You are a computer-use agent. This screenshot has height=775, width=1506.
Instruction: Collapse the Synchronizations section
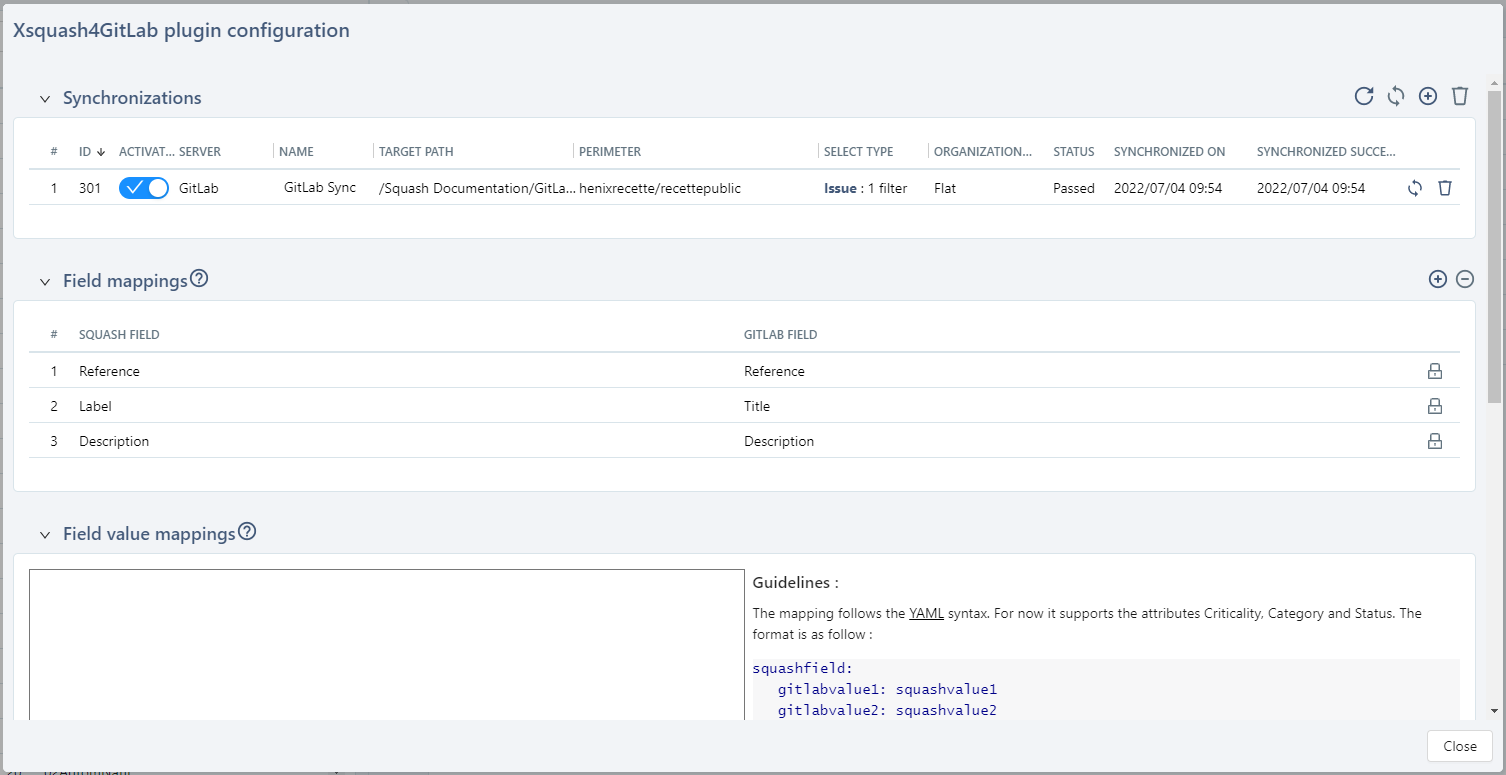click(44, 98)
